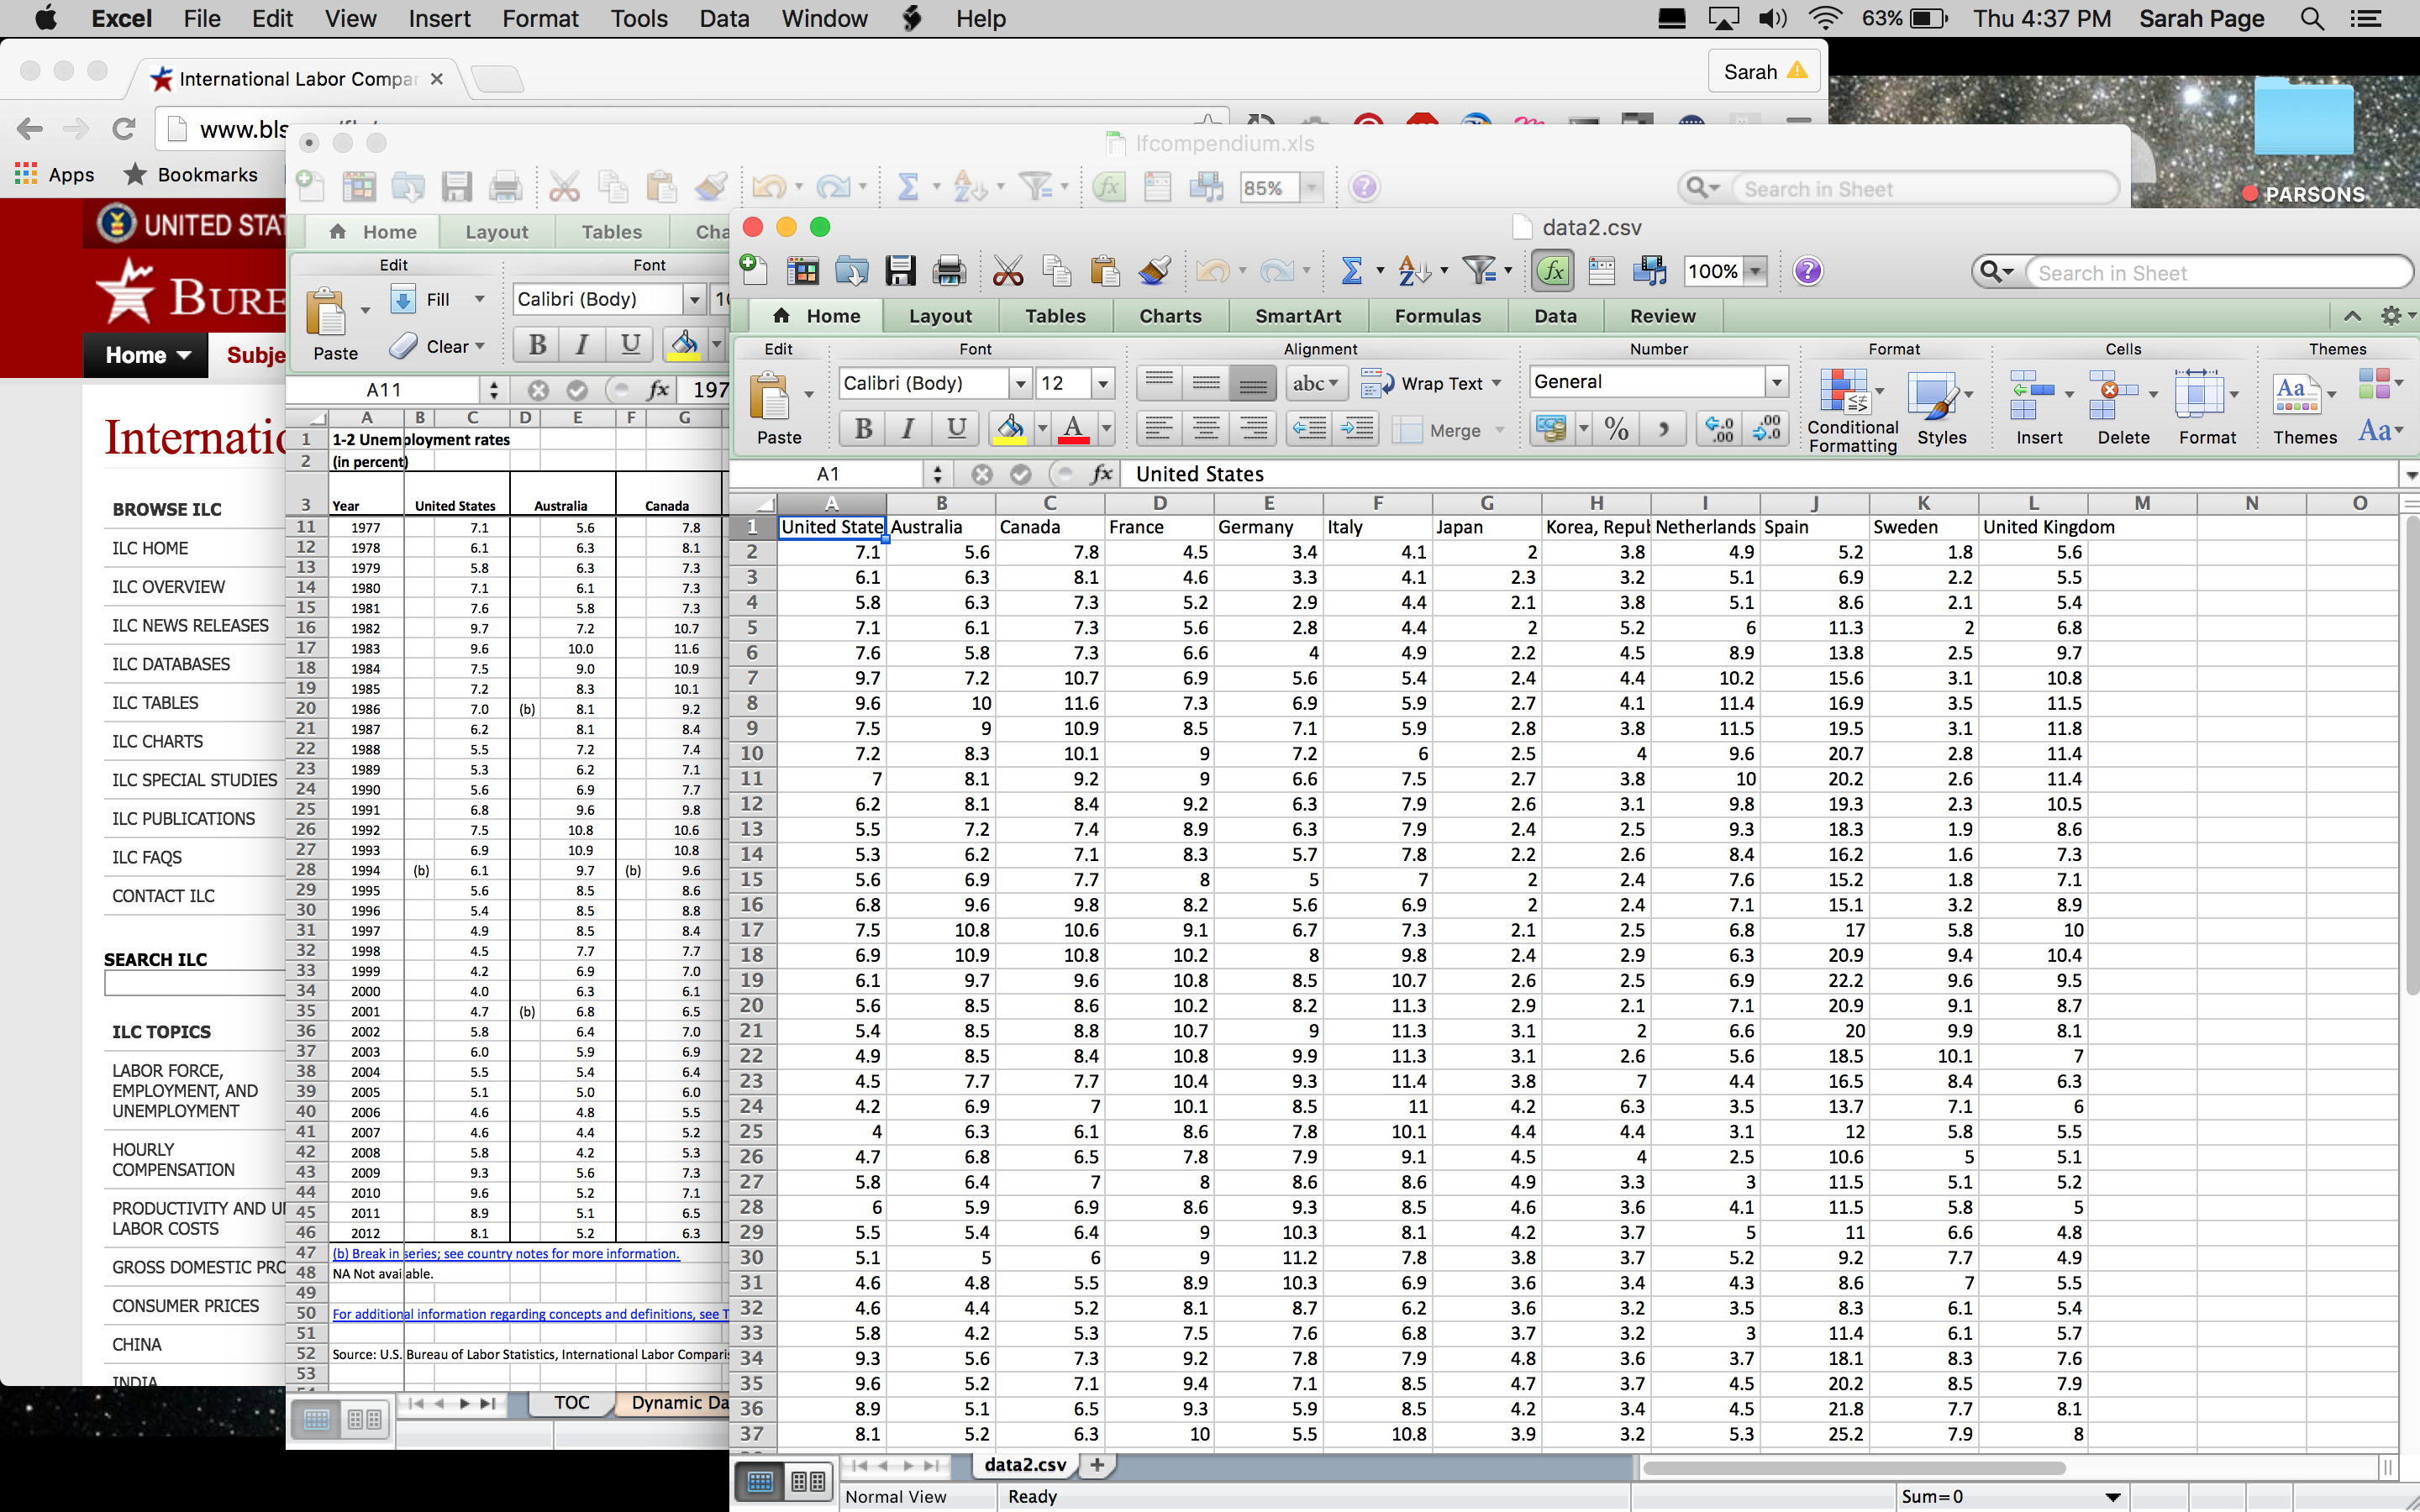Click the Name Box showing A1 in data2.csv

point(827,474)
